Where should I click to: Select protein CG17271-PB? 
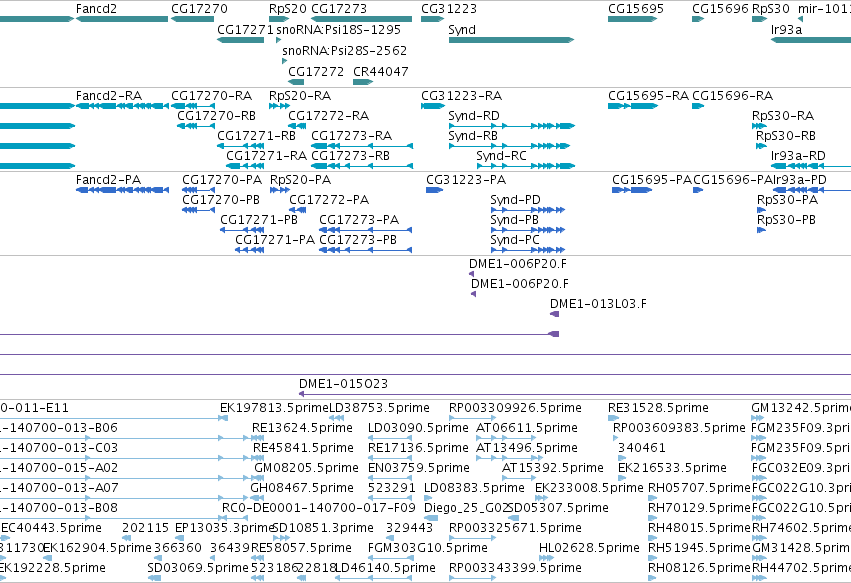(x=242, y=230)
